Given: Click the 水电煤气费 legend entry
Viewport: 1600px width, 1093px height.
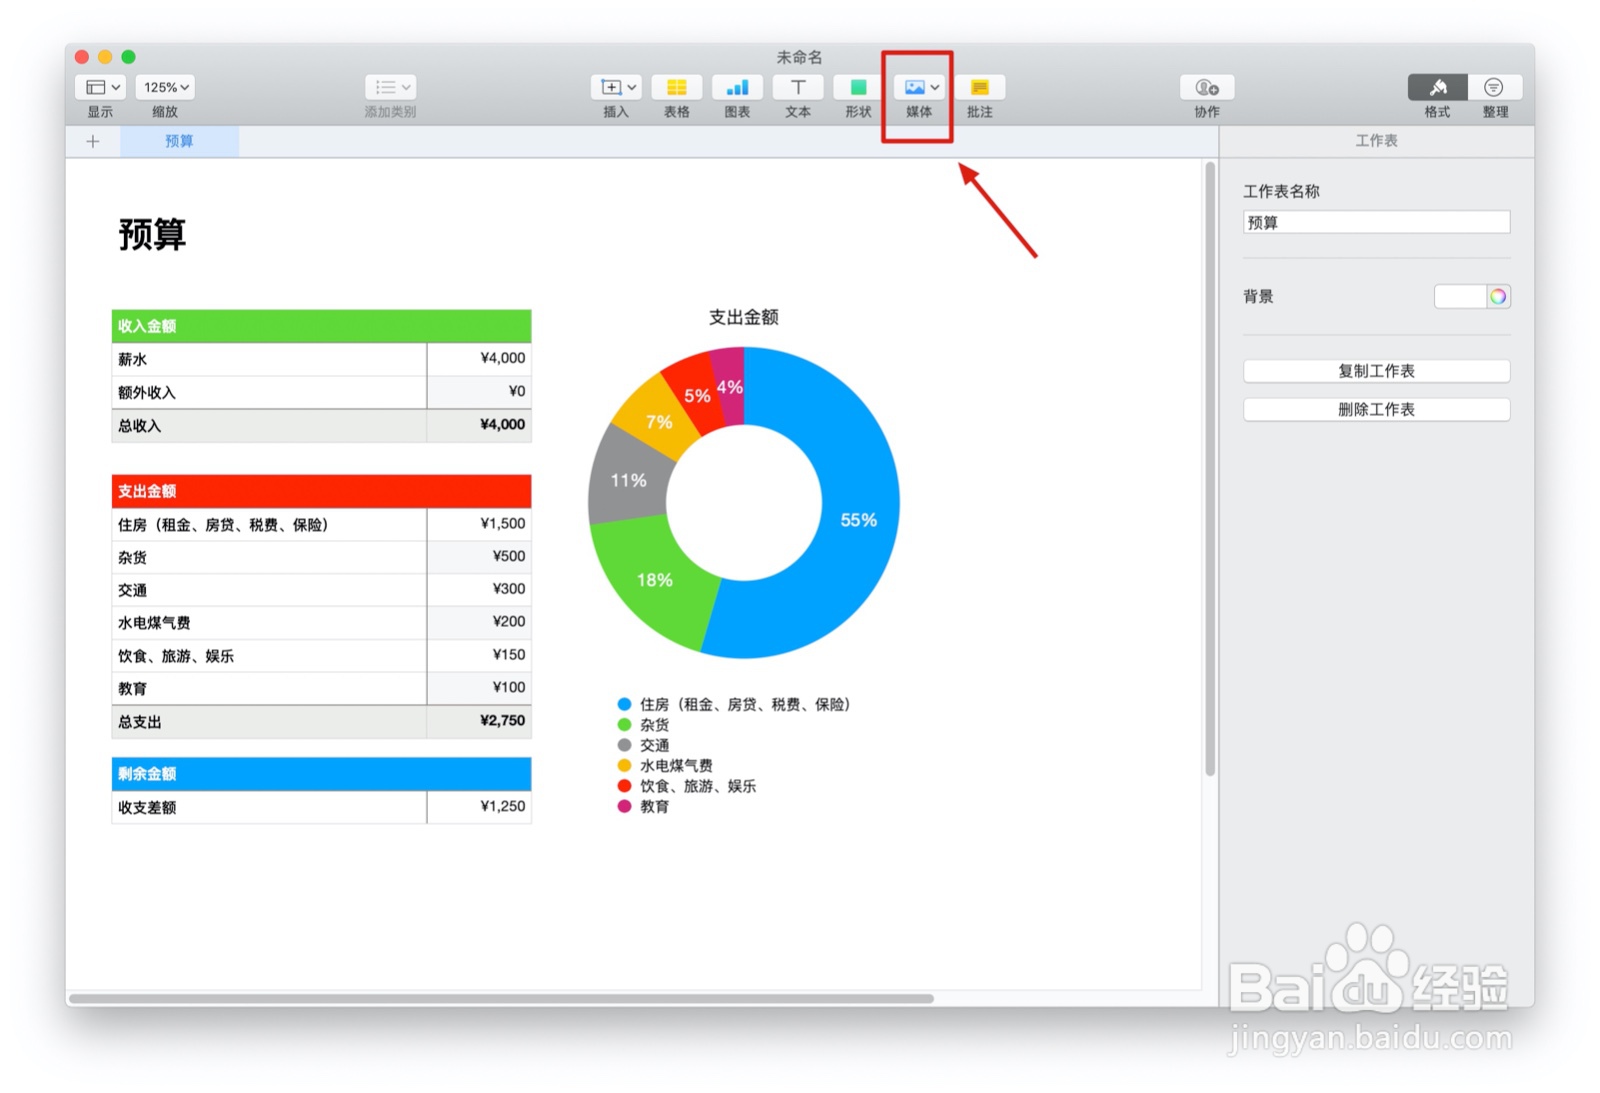Looking at the screenshot, I should (x=665, y=765).
